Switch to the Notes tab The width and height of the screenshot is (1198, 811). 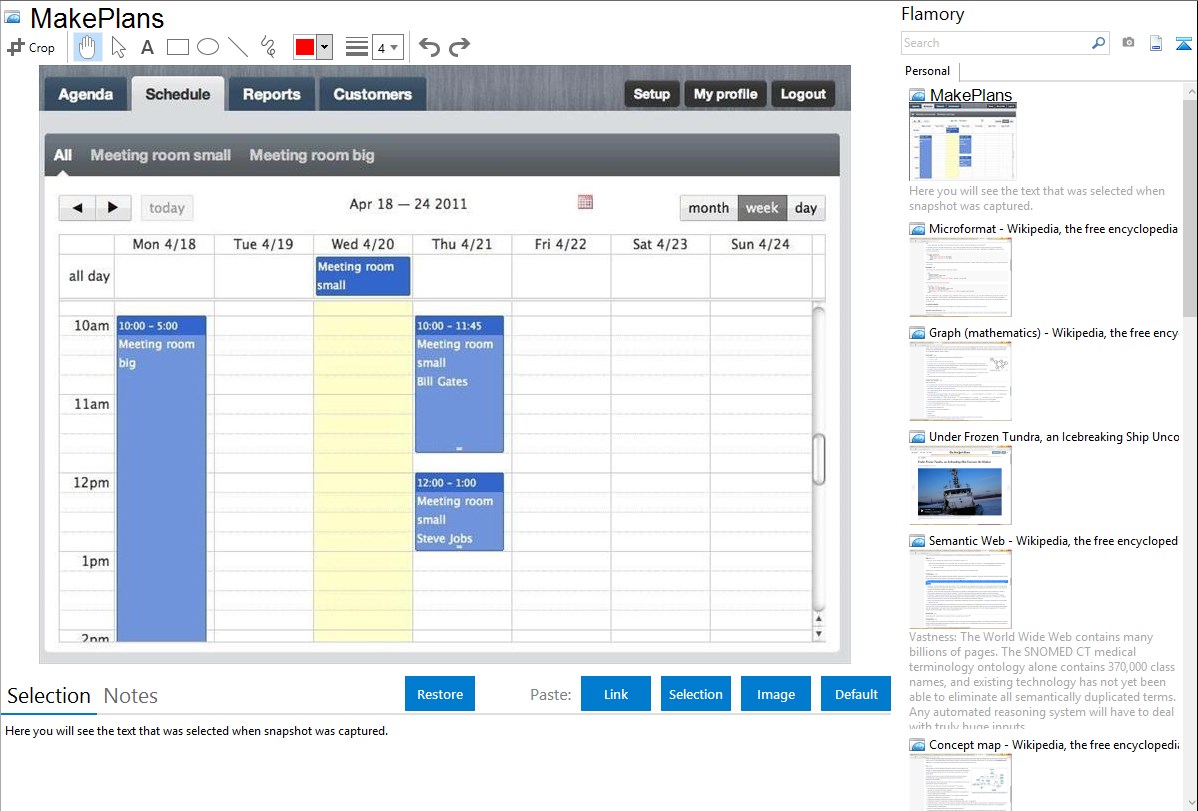(131, 696)
